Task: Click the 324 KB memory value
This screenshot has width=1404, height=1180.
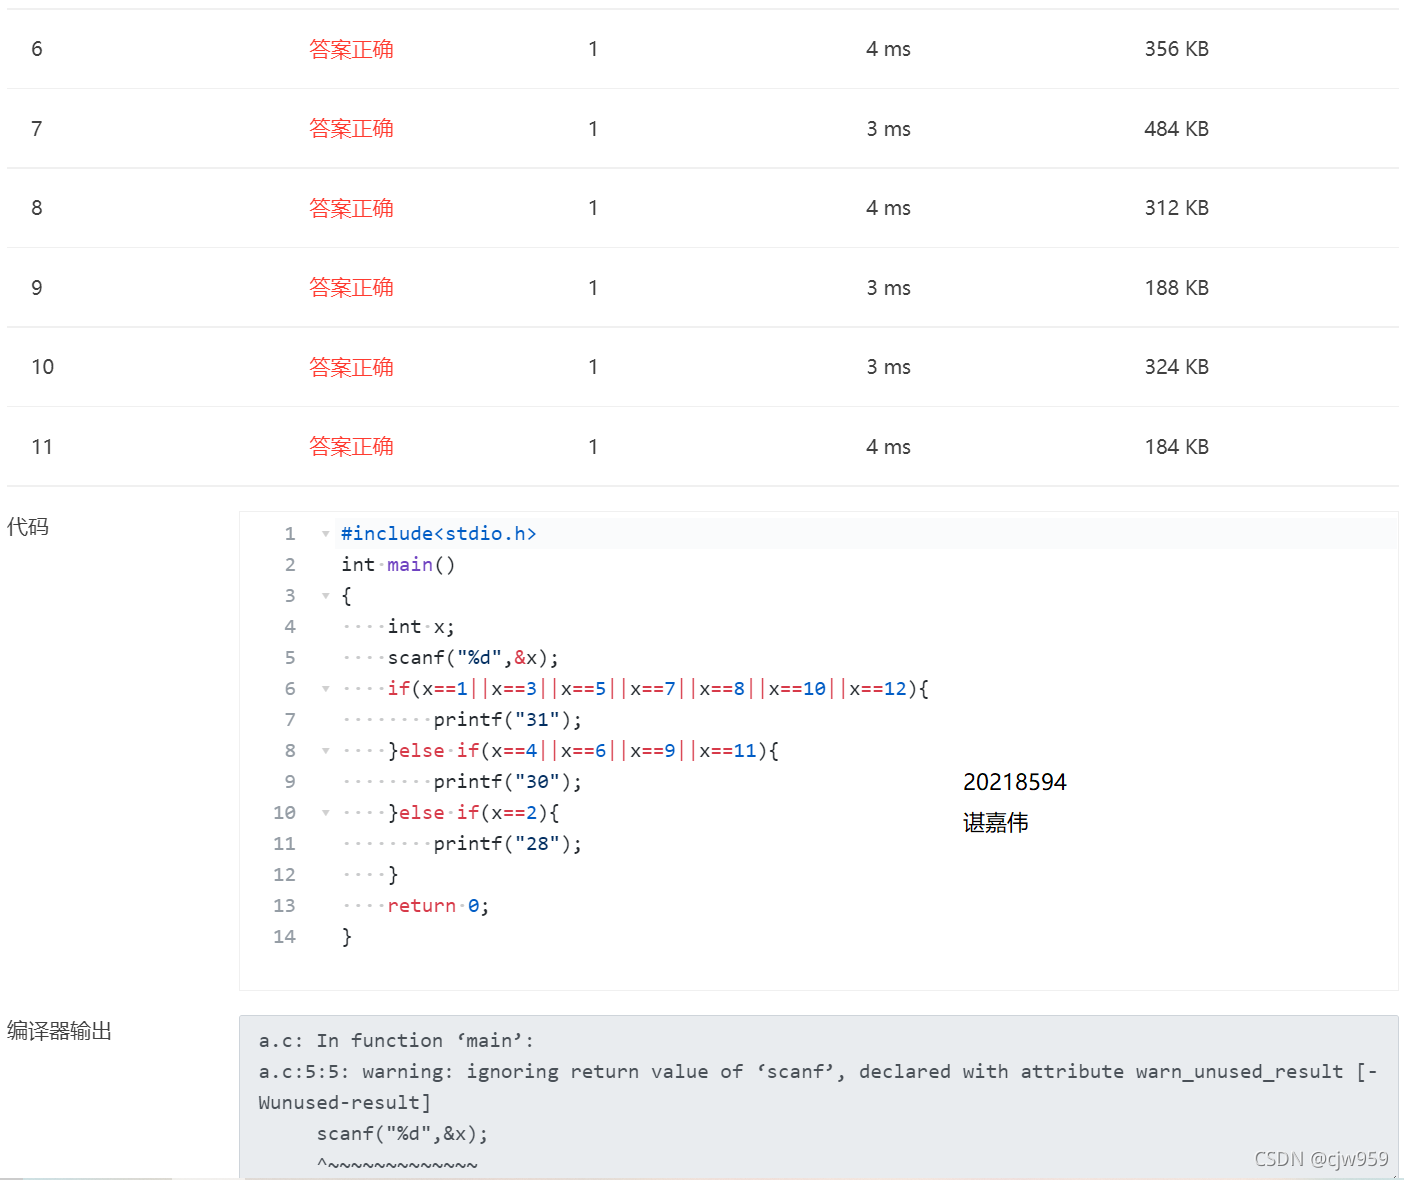Action: click(x=1177, y=367)
